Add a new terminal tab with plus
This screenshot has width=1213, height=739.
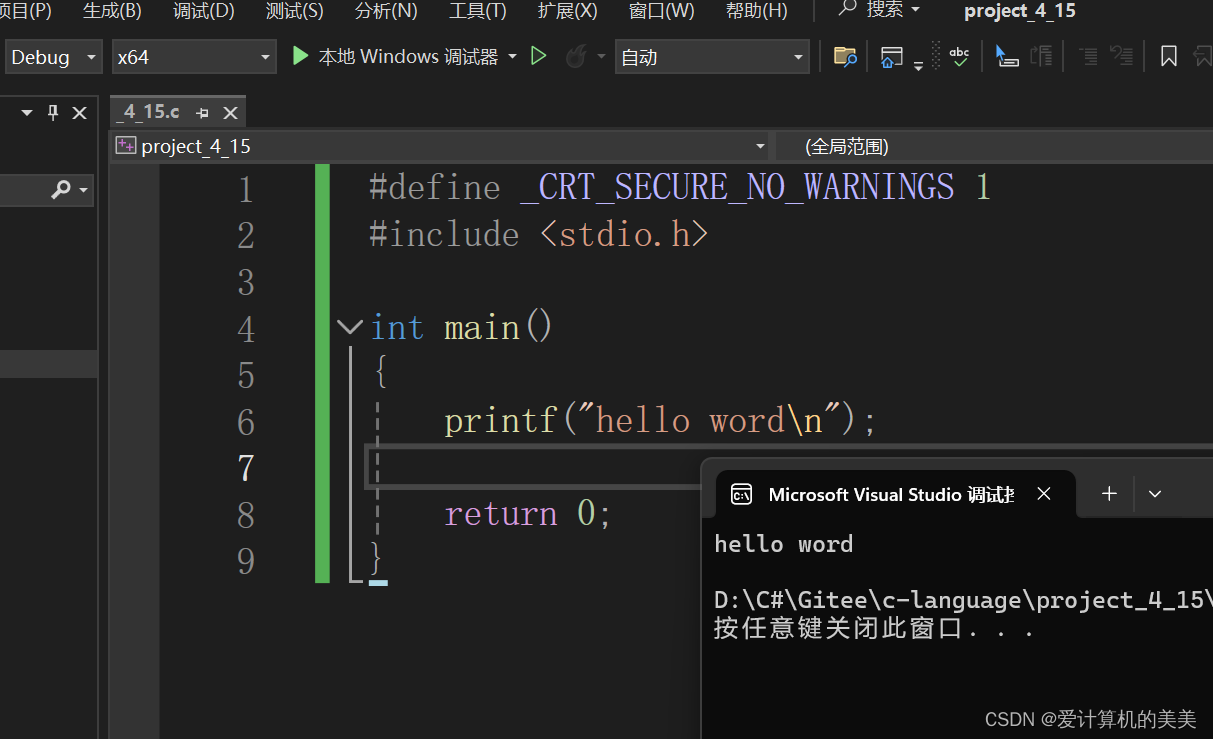pyautogui.click(x=1109, y=494)
